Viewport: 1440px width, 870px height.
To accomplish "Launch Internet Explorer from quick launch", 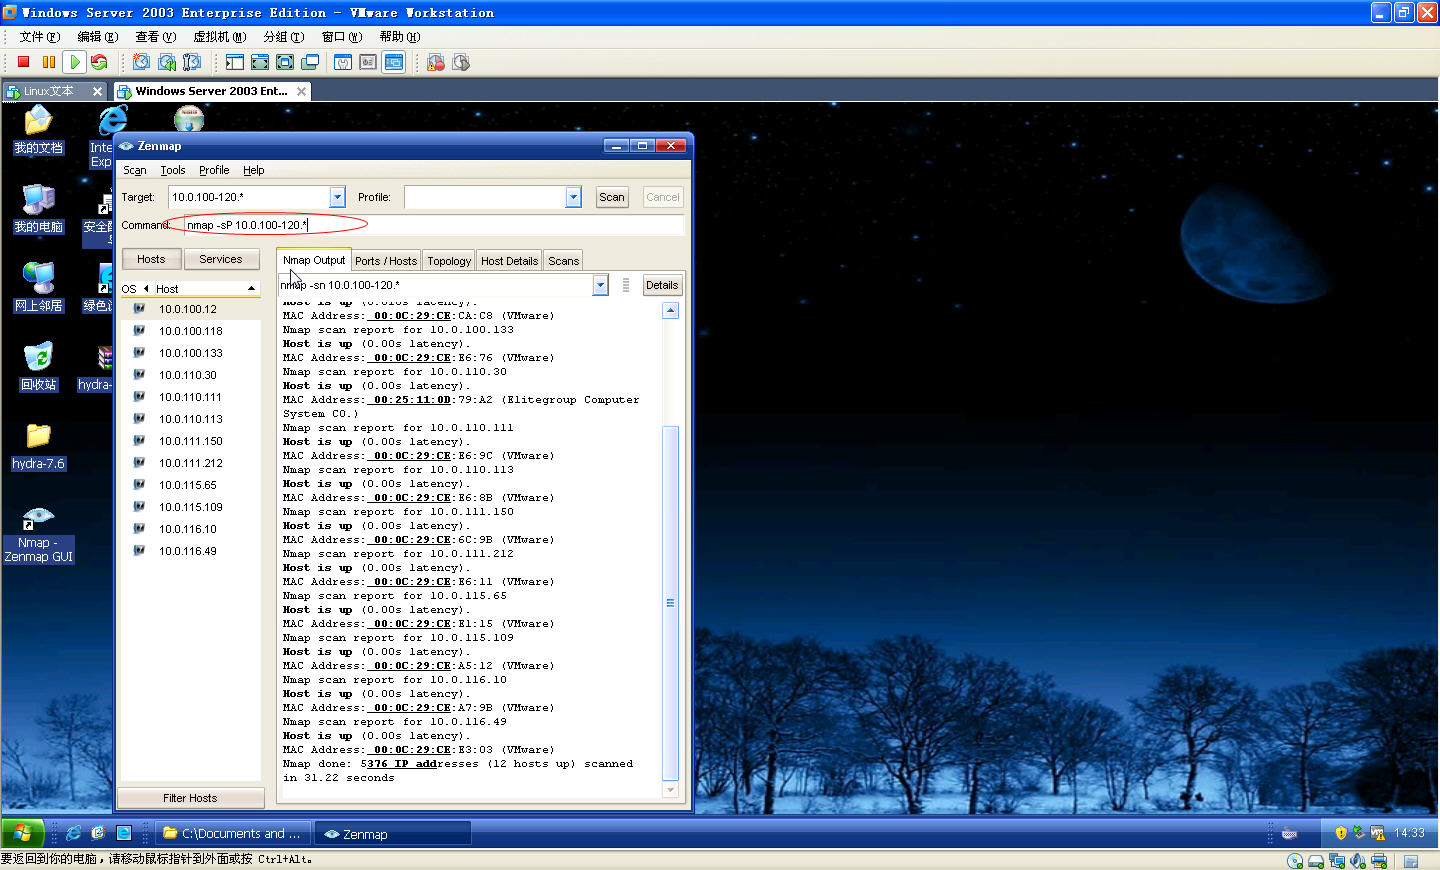I will (x=74, y=833).
